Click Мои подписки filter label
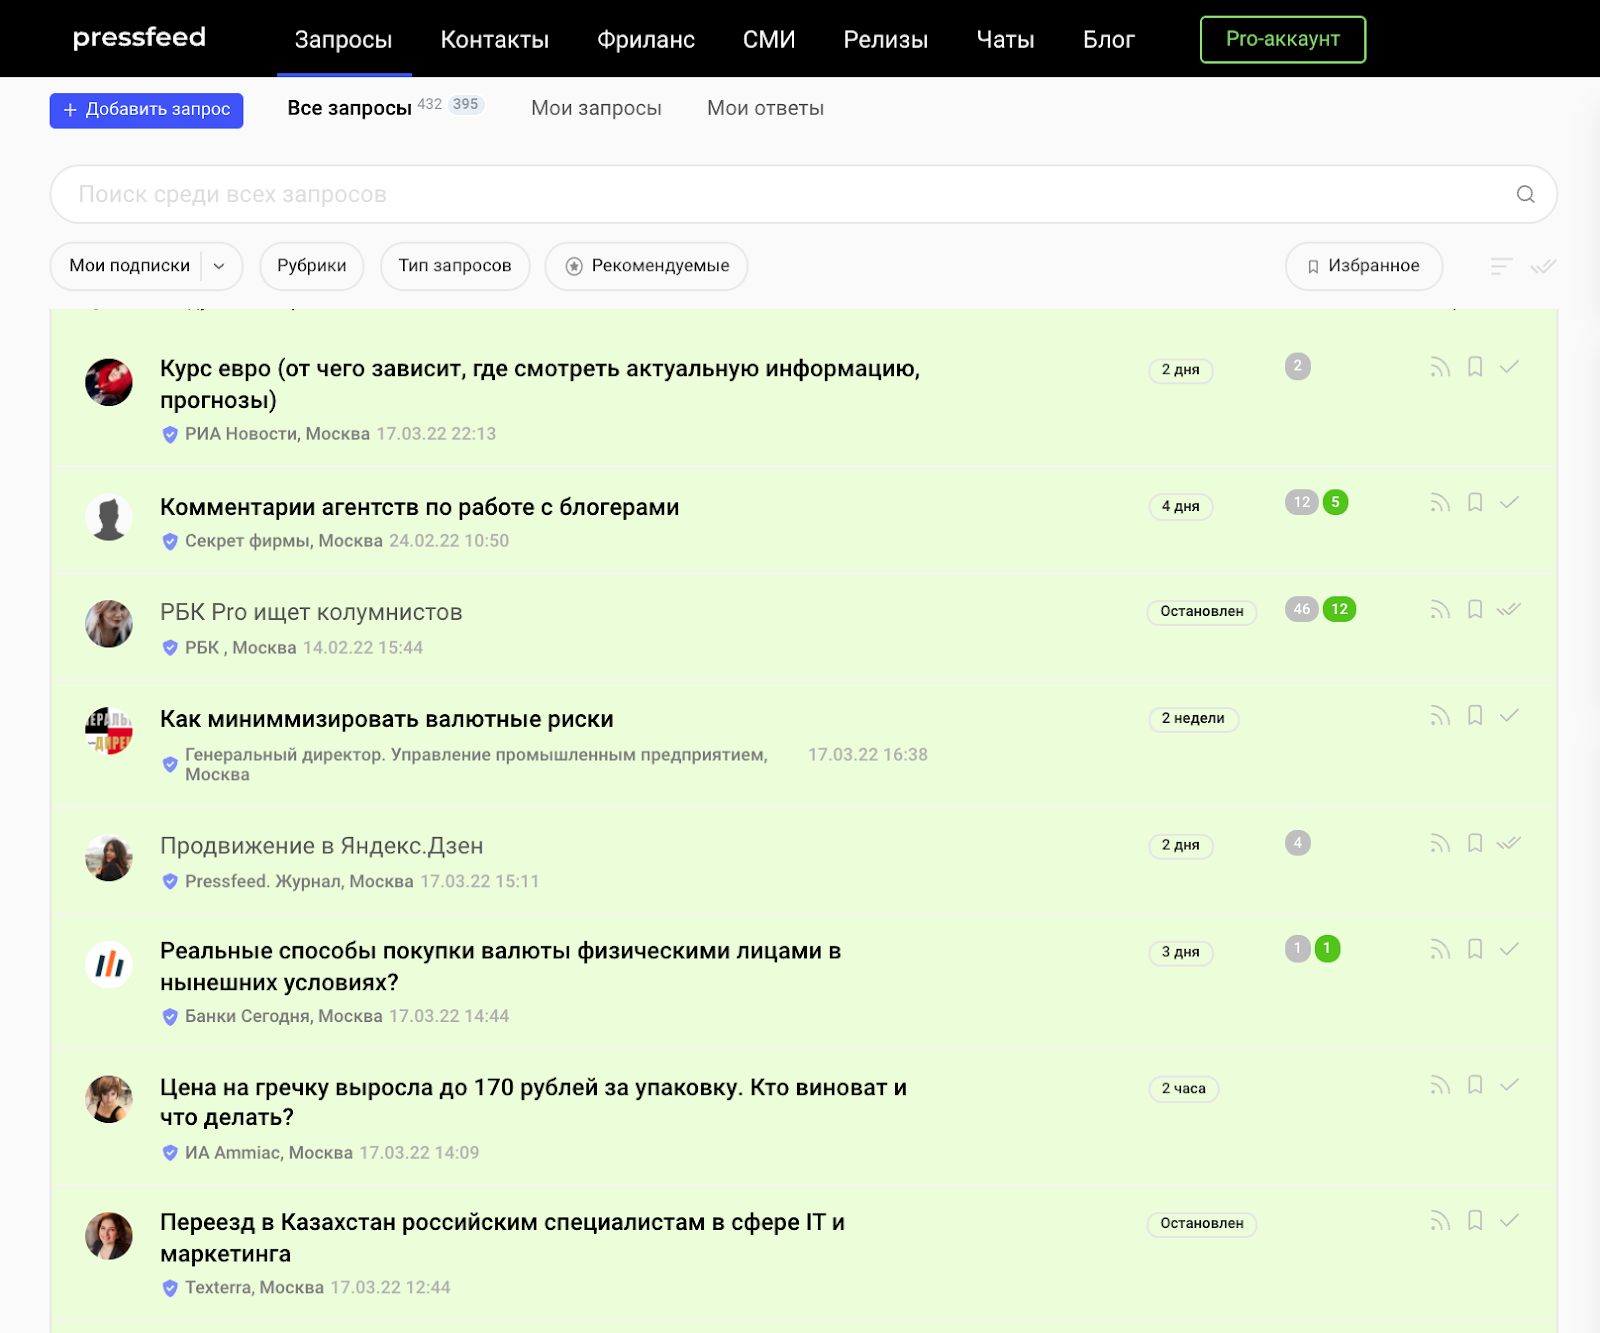1600x1333 pixels. (x=129, y=266)
